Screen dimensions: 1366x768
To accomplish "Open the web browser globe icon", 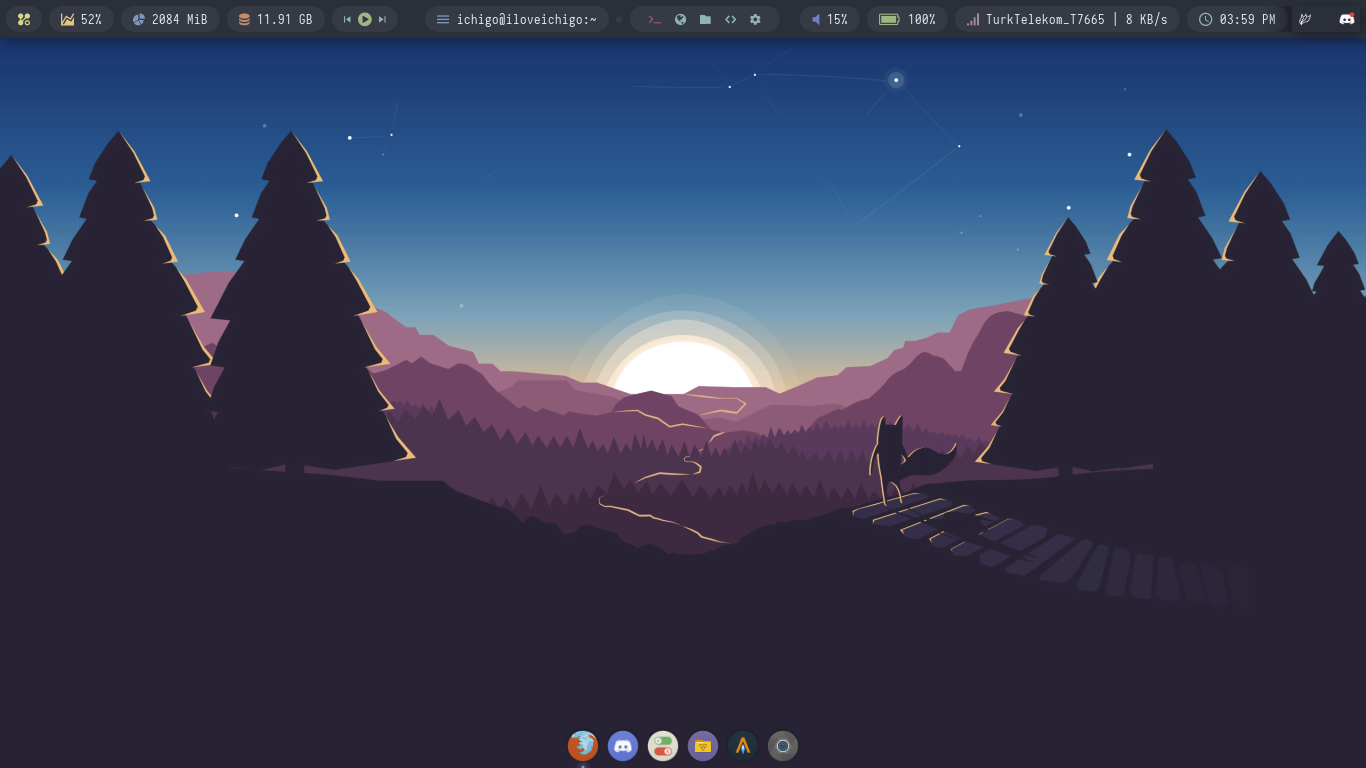I will click(x=681, y=19).
